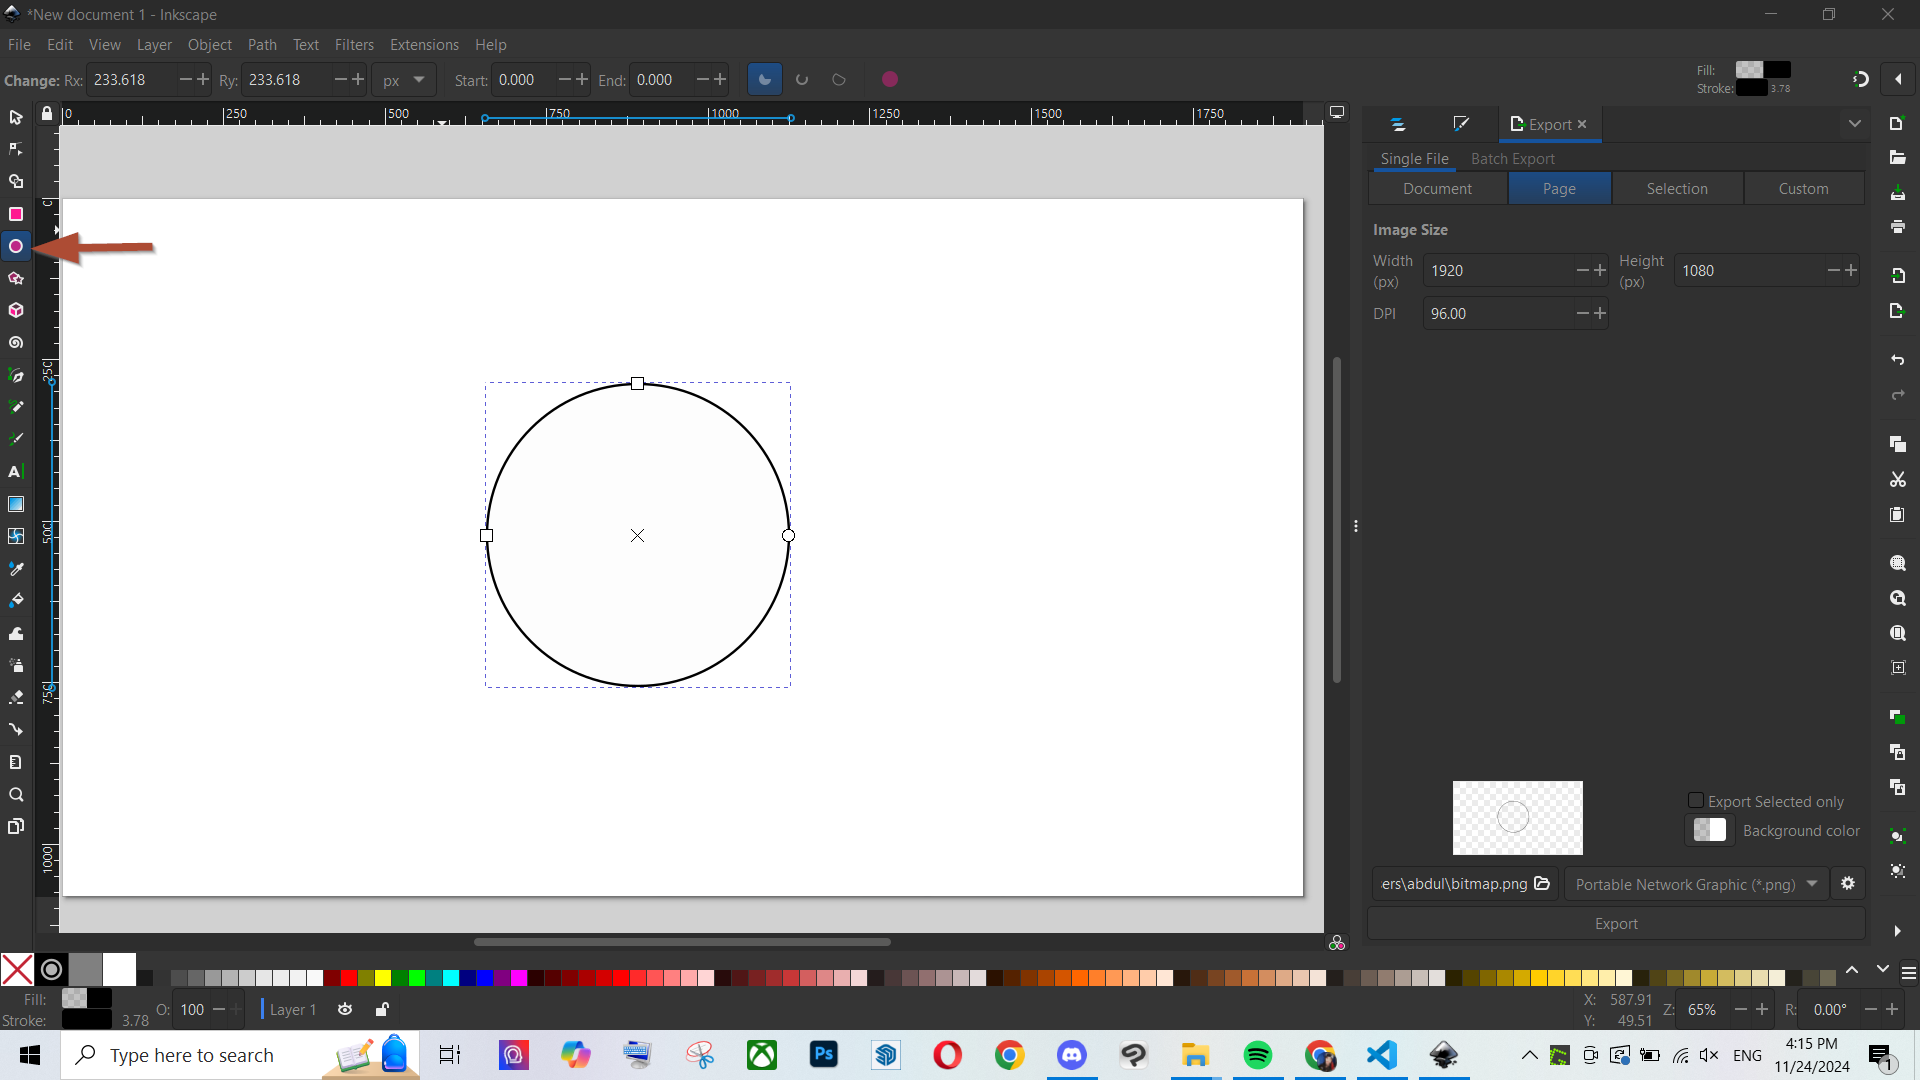Click the Export button
The image size is (1920, 1080).
(x=1617, y=923)
